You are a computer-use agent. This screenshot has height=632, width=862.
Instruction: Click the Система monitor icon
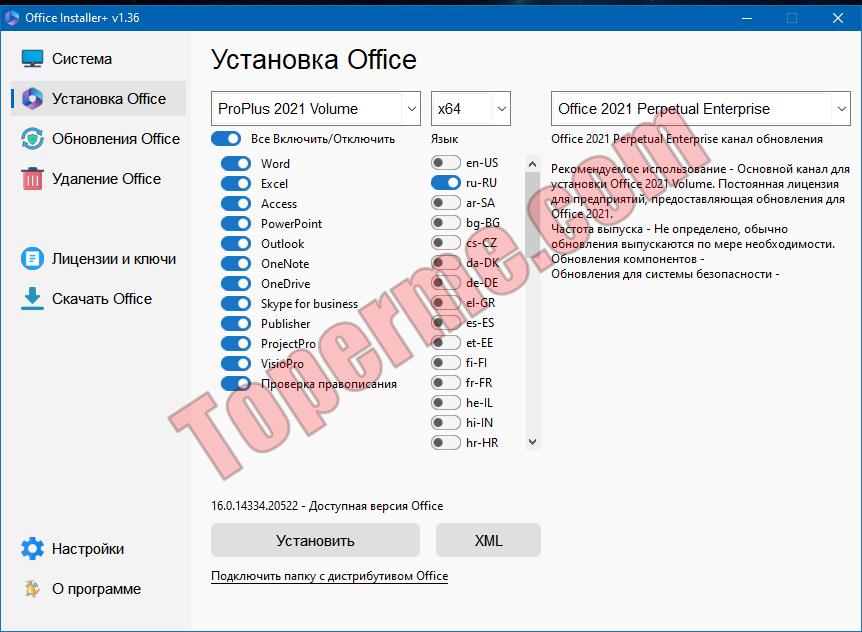point(32,59)
